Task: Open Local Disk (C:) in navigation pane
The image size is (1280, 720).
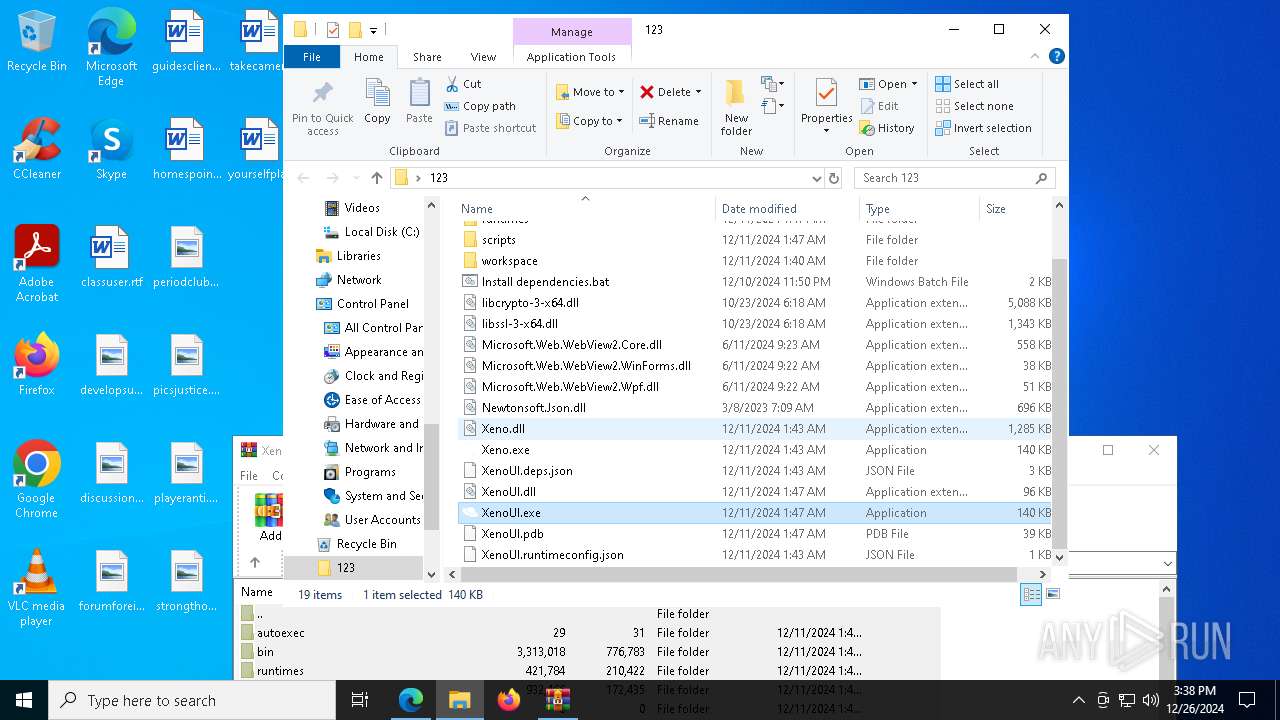Action: pyautogui.click(x=372, y=232)
